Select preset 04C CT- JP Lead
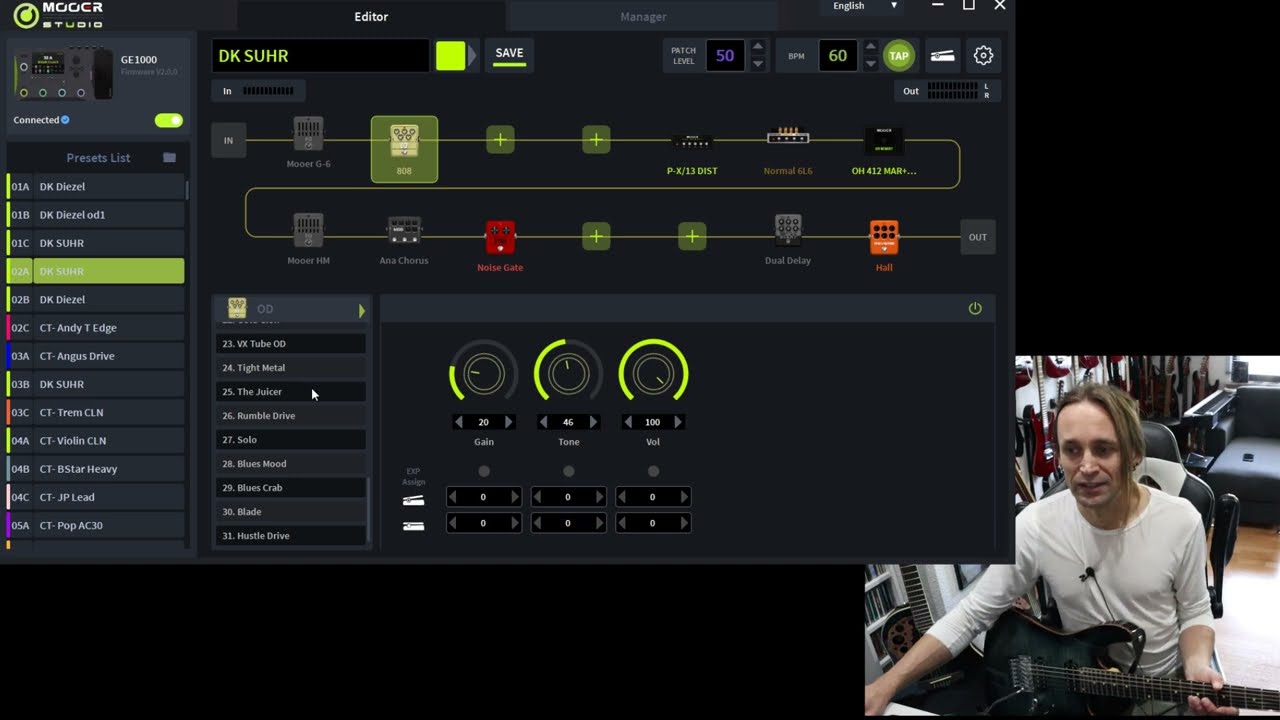 (x=96, y=497)
